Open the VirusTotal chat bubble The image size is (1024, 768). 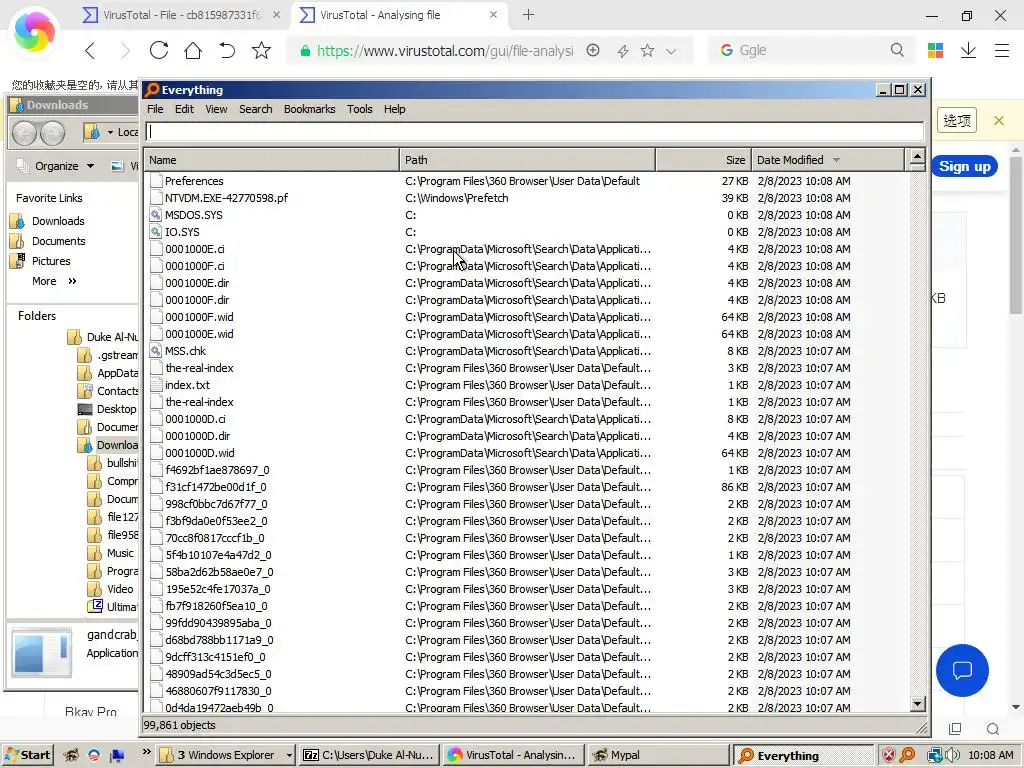962,670
